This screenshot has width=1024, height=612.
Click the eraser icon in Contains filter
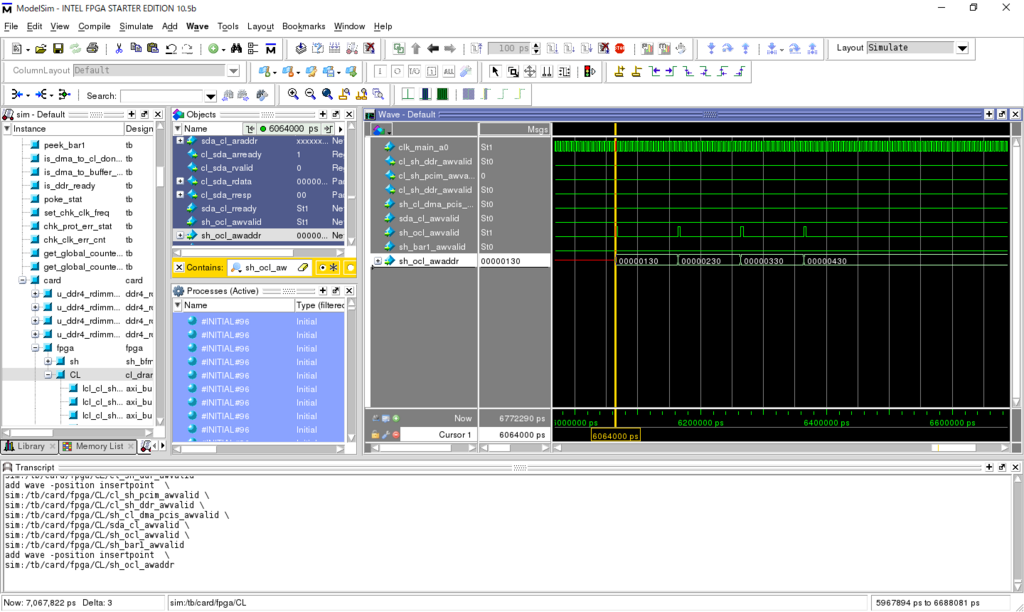point(303,267)
